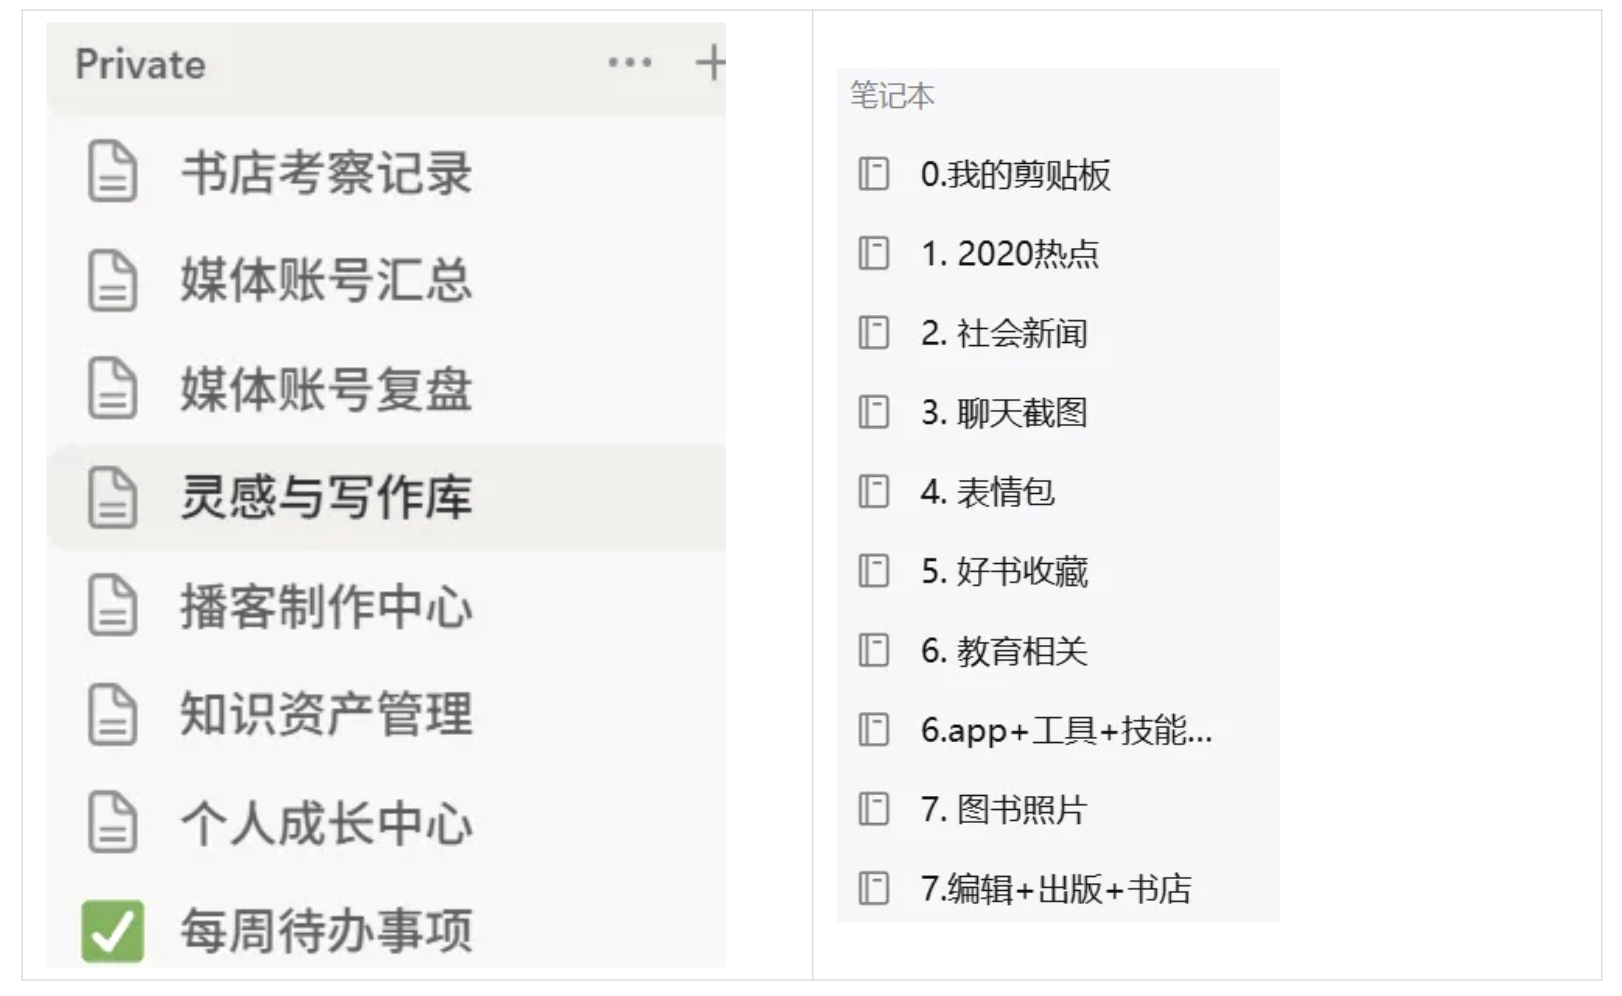Open the 7.编辑+出版+书店 notebook
Image resolution: width=1622 pixels, height=996 pixels.
pos(1055,889)
